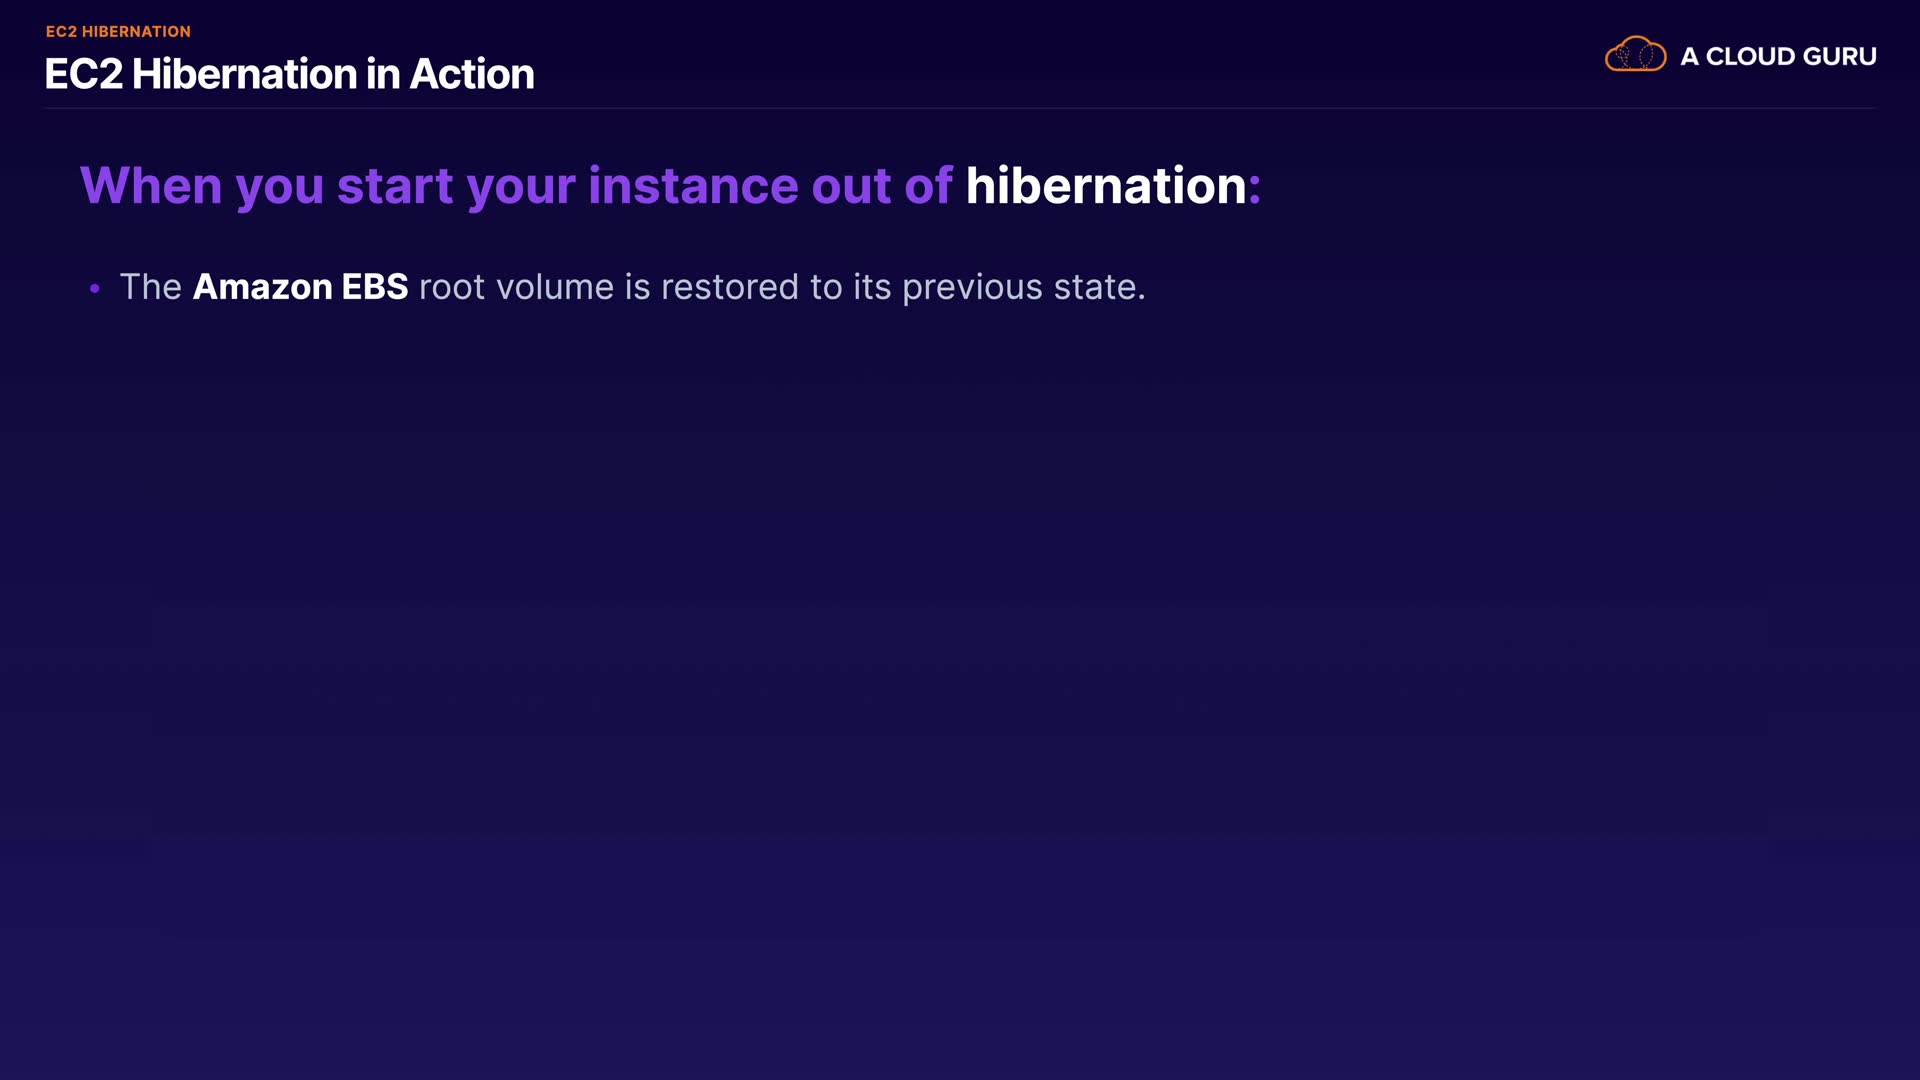Click the word "The" starting the bullet
Image resolution: width=1920 pixels, height=1080 pixels.
click(150, 287)
